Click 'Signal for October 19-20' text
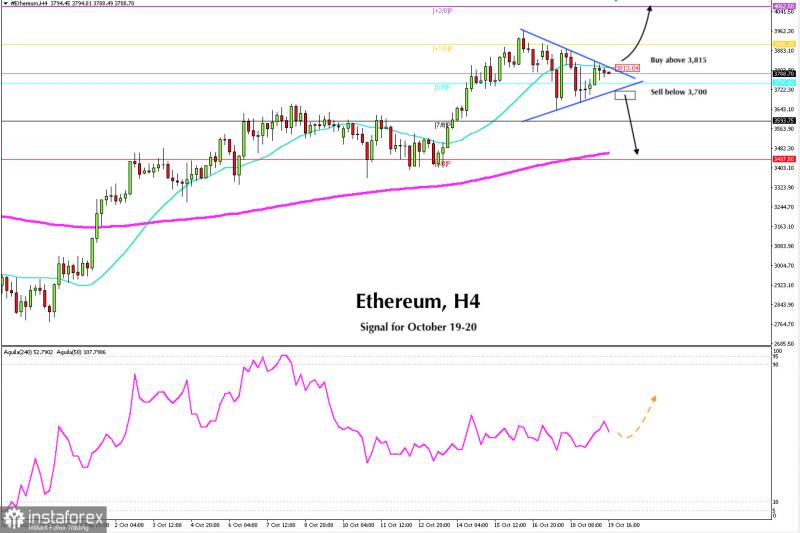Image resolution: width=800 pixels, height=533 pixels. pyautogui.click(x=418, y=327)
